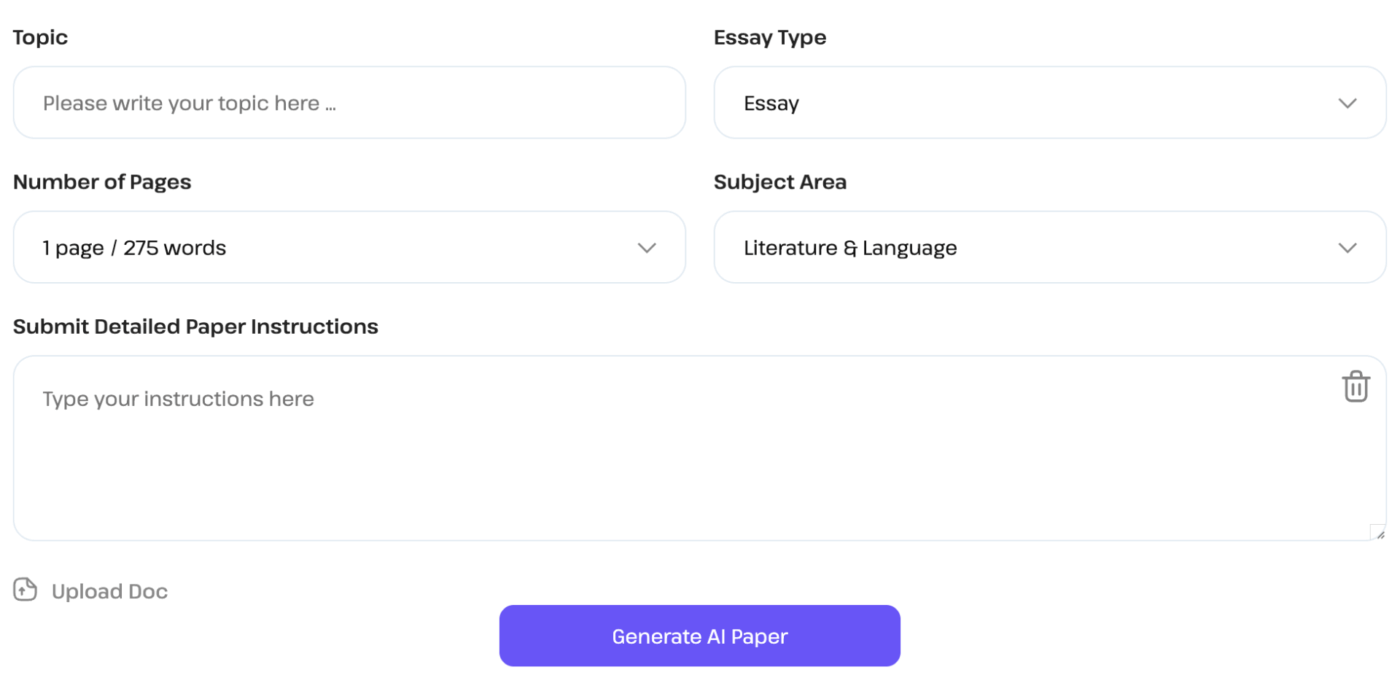This screenshot has height=683, width=1400.
Task: Click the Upload Doc link
Action: [x=108, y=590]
